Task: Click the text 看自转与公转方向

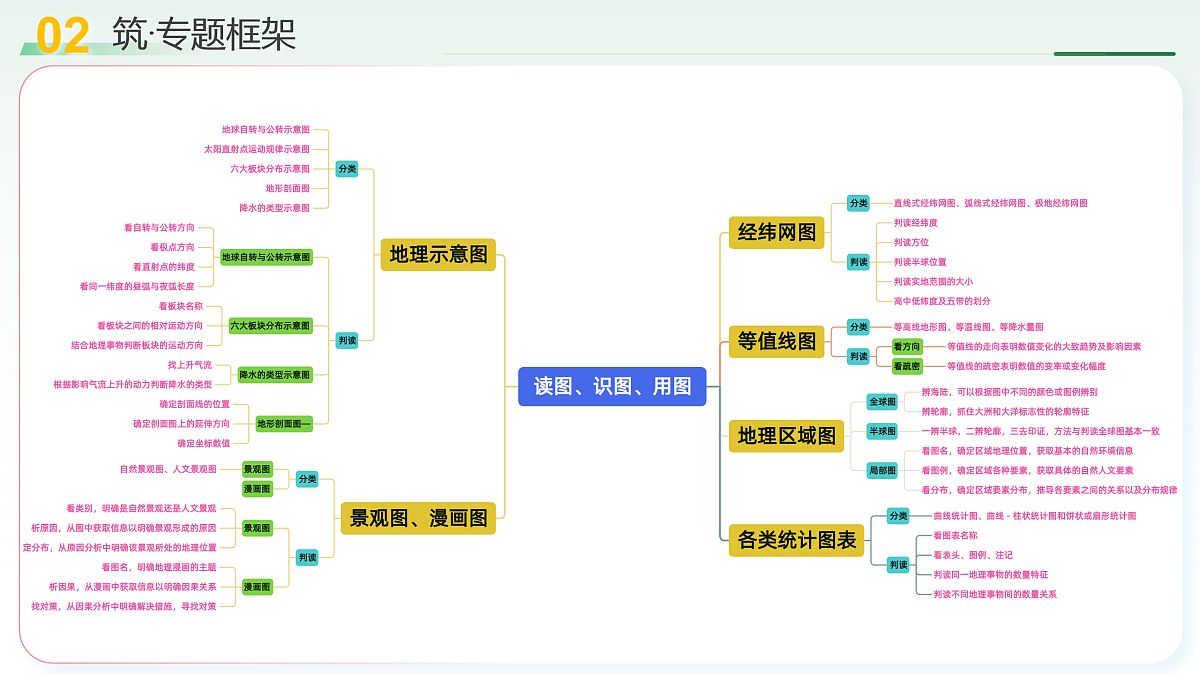Action: pyautogui.click(x=160, y=228)
